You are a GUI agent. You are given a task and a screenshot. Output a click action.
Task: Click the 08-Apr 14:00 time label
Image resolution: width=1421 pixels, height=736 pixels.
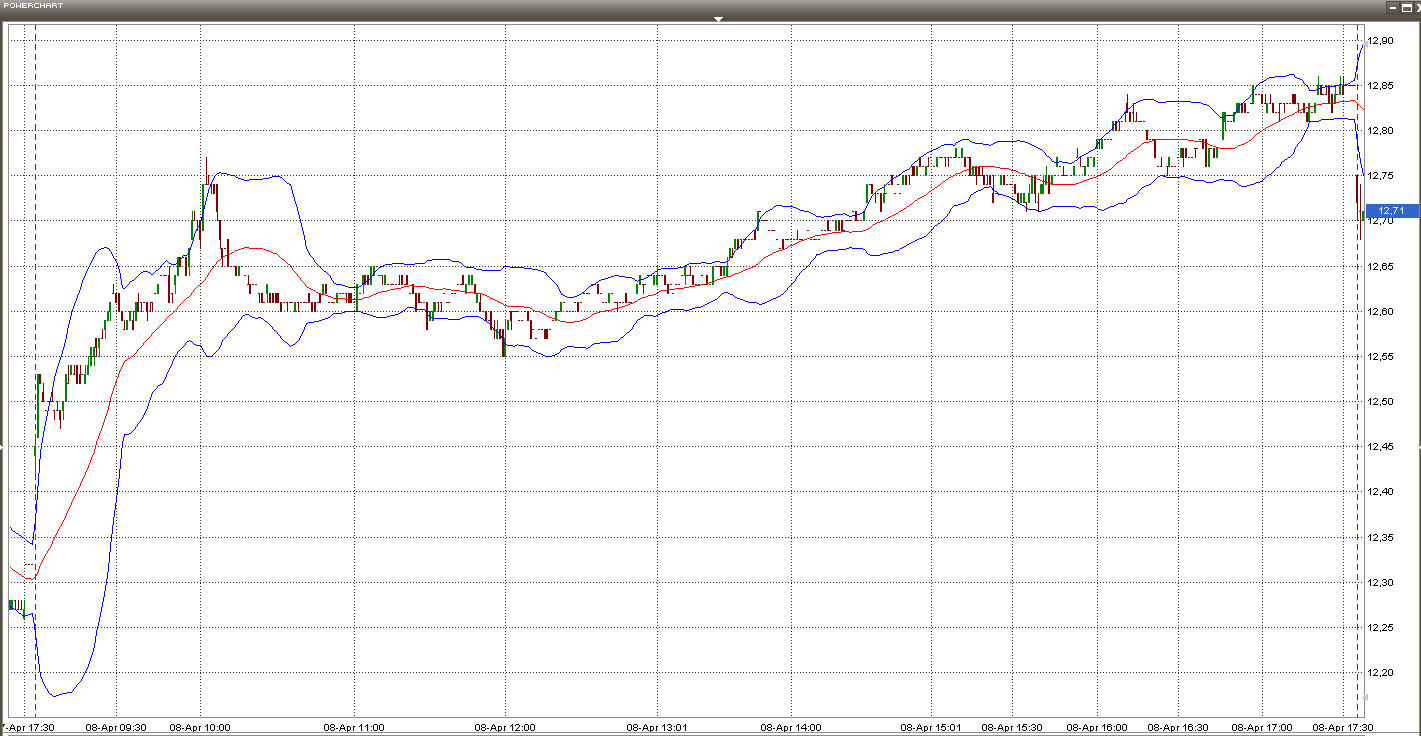point(791,728)
